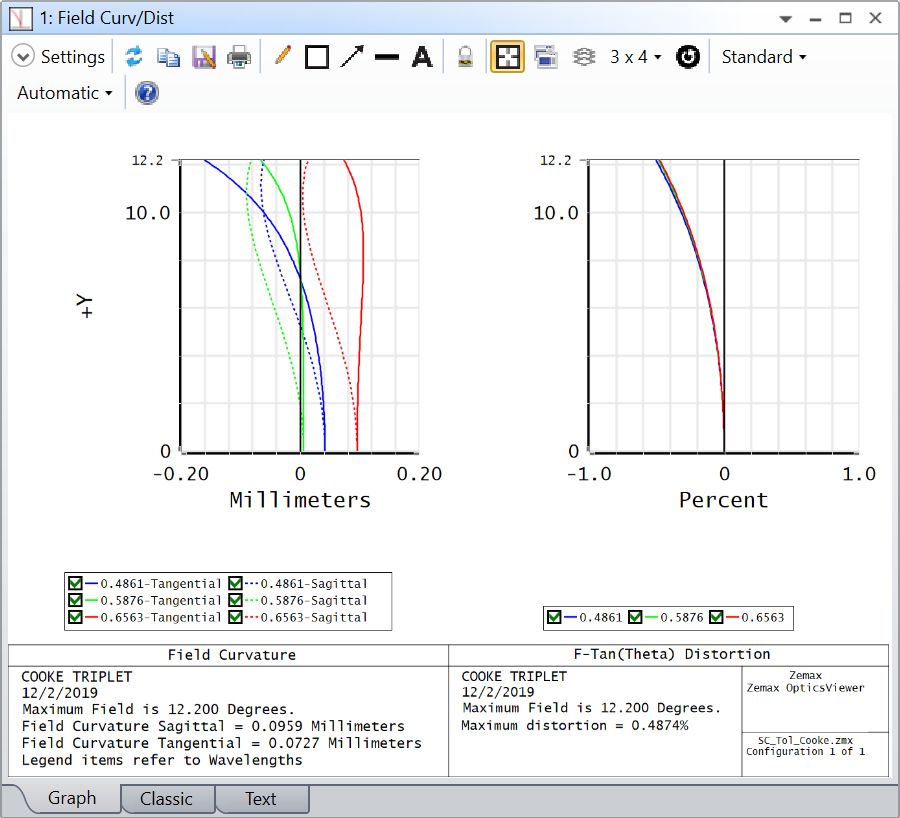Disable the 0.6563 distortion legend checkbox
The width and height of the screenshot is (900, 818).
716,618
